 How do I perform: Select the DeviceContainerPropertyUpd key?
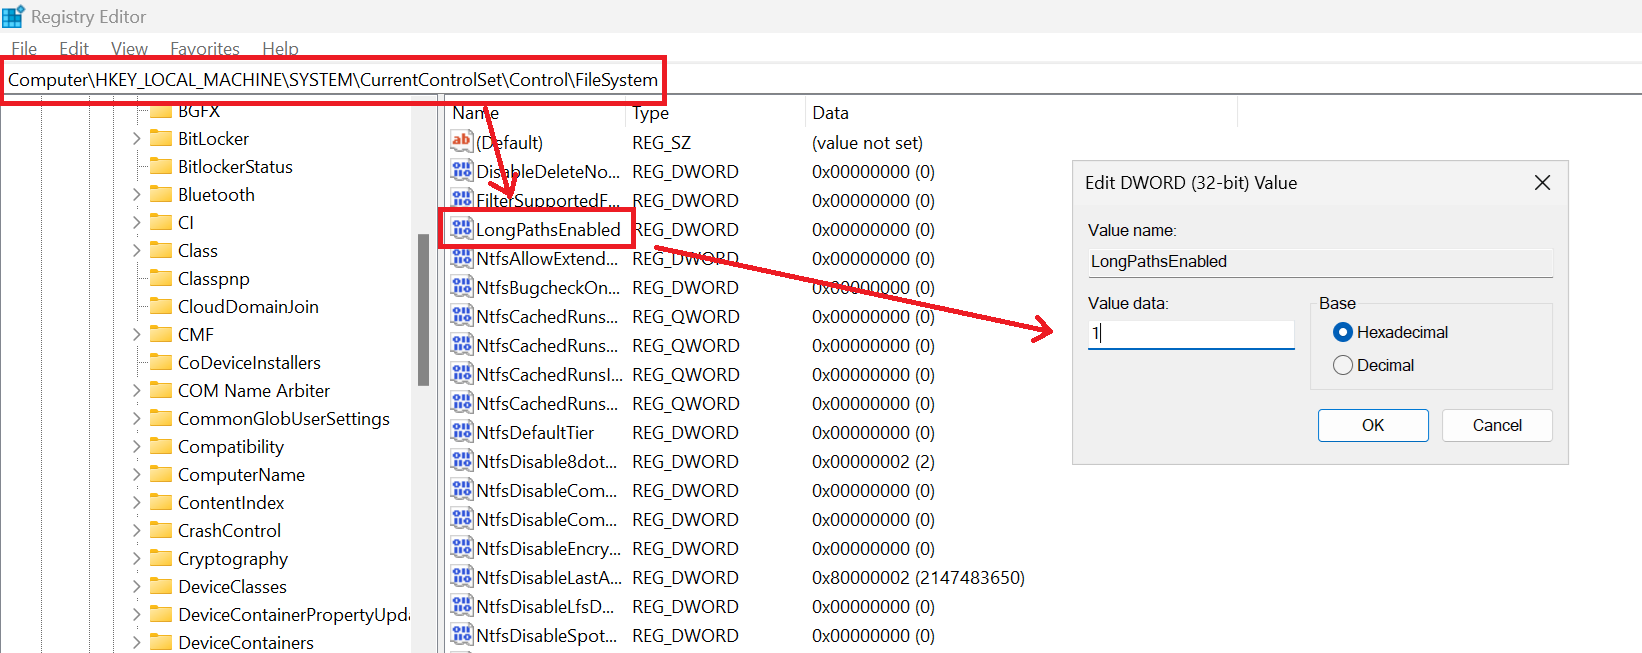pyautogui.click(x=293, y=614)
